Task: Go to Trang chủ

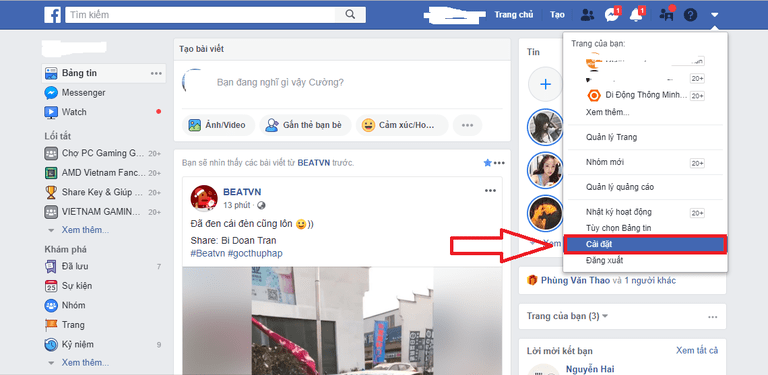Action: [513, 15]
